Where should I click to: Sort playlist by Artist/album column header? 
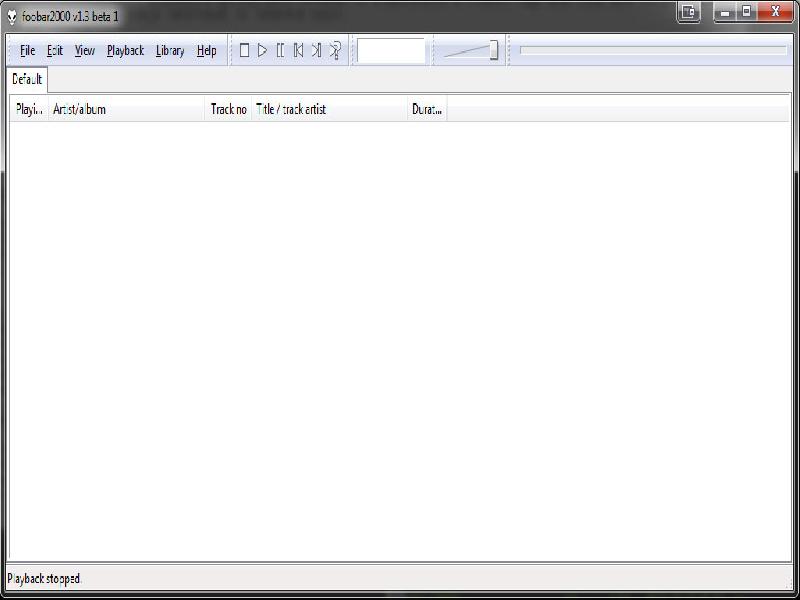(x=127, y=109)
